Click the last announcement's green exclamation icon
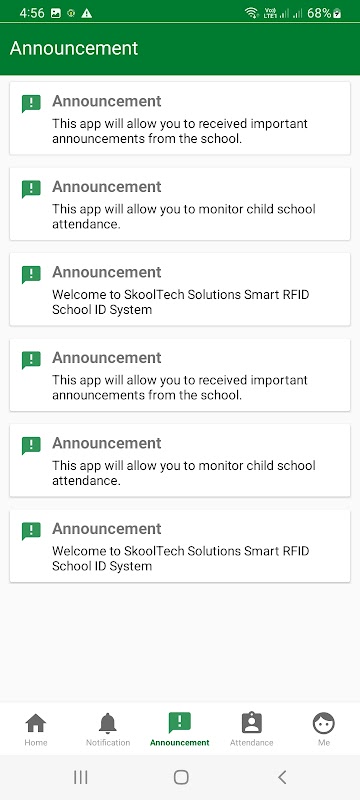This screenshot has height=800, width=360. [31, 531]
